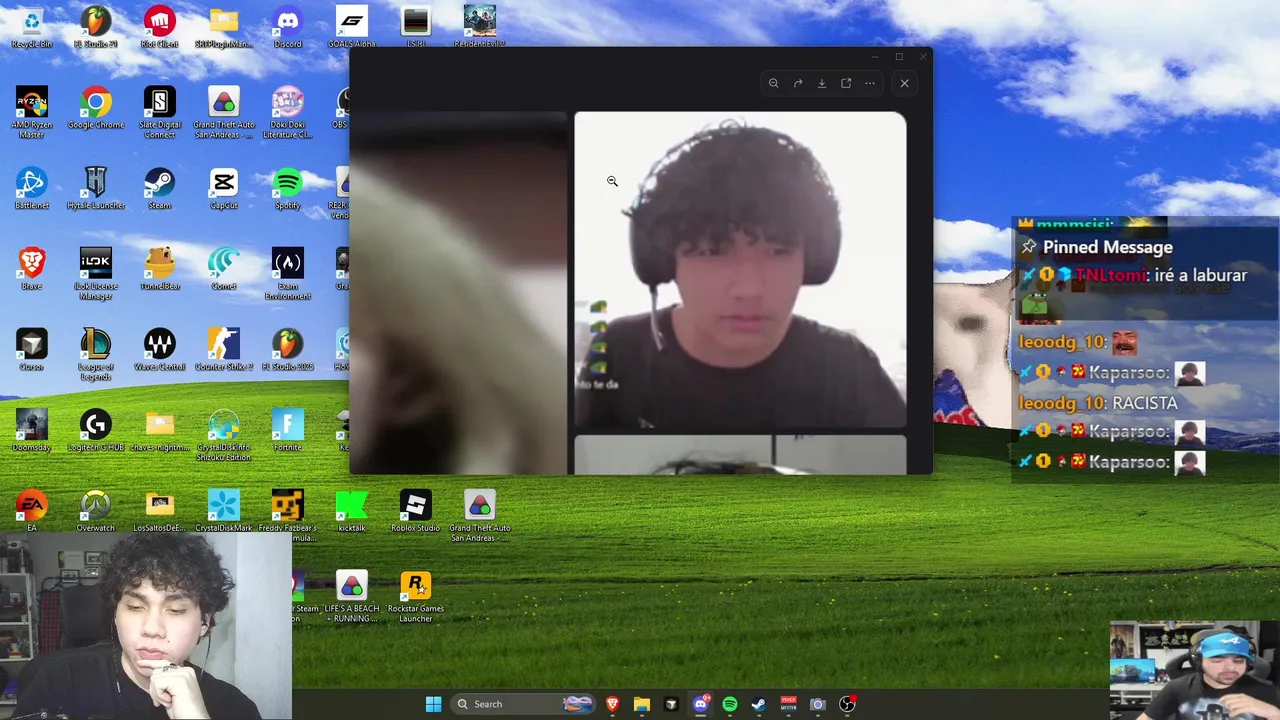Open GOALS Alpha desktop shortcut
This screenshot has width=1280, height=720.
[352, 28]
